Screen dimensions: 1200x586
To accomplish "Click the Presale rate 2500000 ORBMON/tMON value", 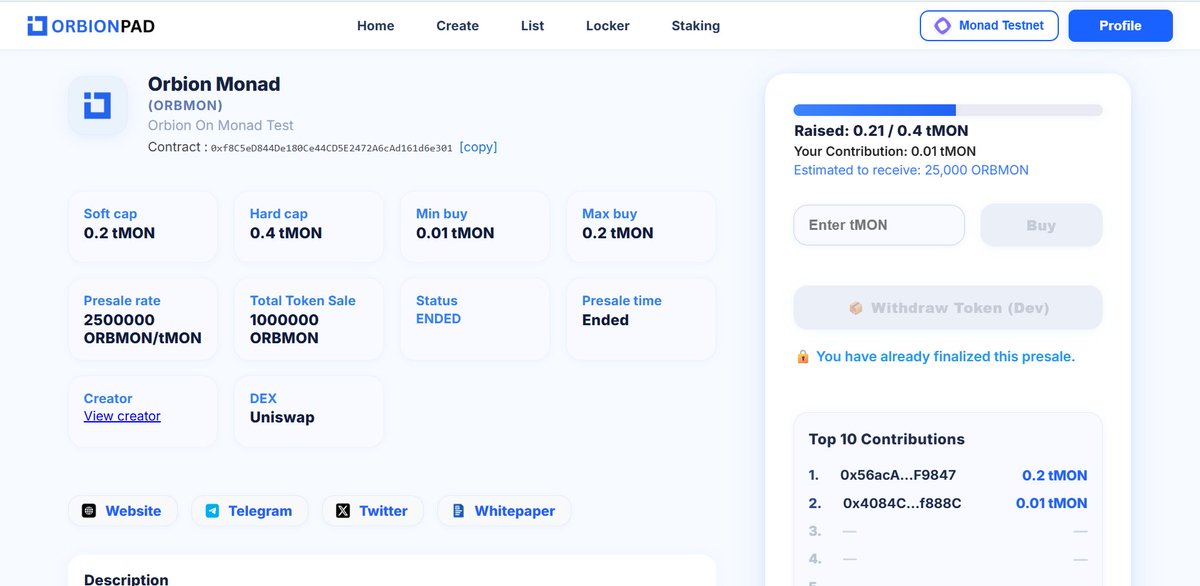I will pos(143,329).
